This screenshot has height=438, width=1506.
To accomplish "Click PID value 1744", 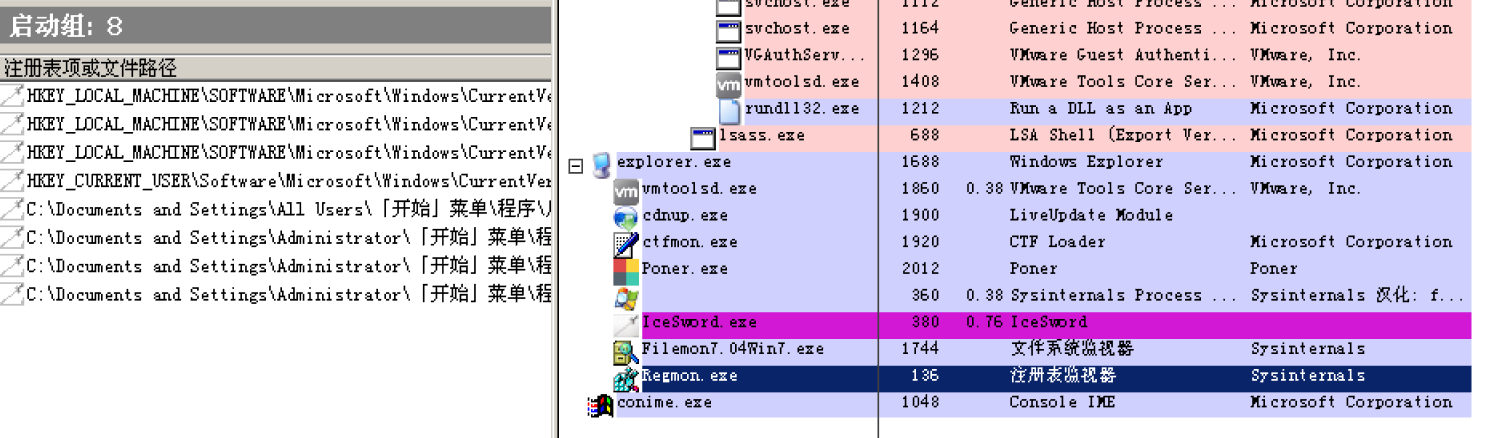I will tap(919, 349).
